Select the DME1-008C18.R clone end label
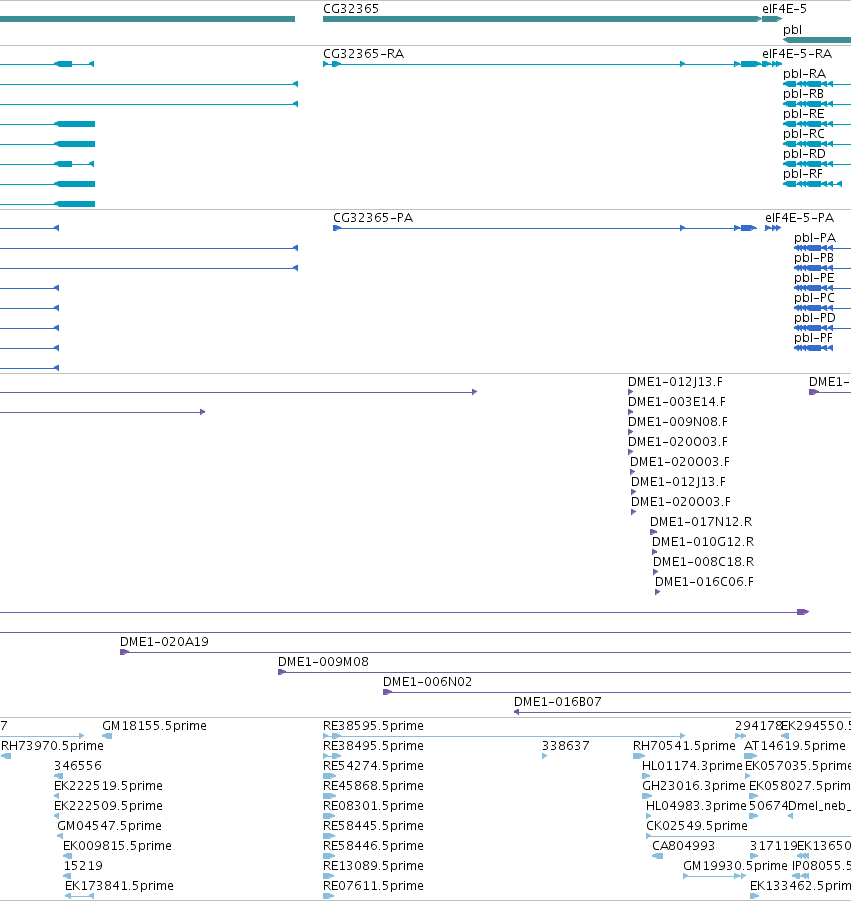The width and height of the screenshot is (851, 901). tap(703, 562)
